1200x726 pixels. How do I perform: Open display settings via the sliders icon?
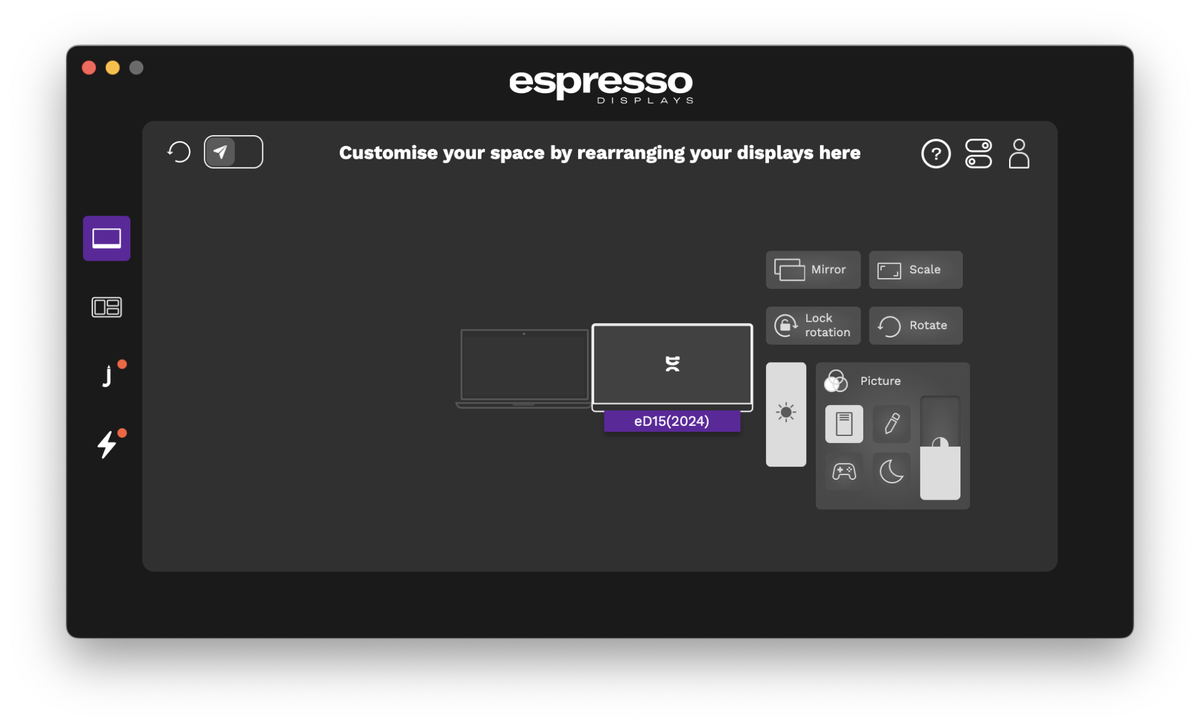click(978, 153)
